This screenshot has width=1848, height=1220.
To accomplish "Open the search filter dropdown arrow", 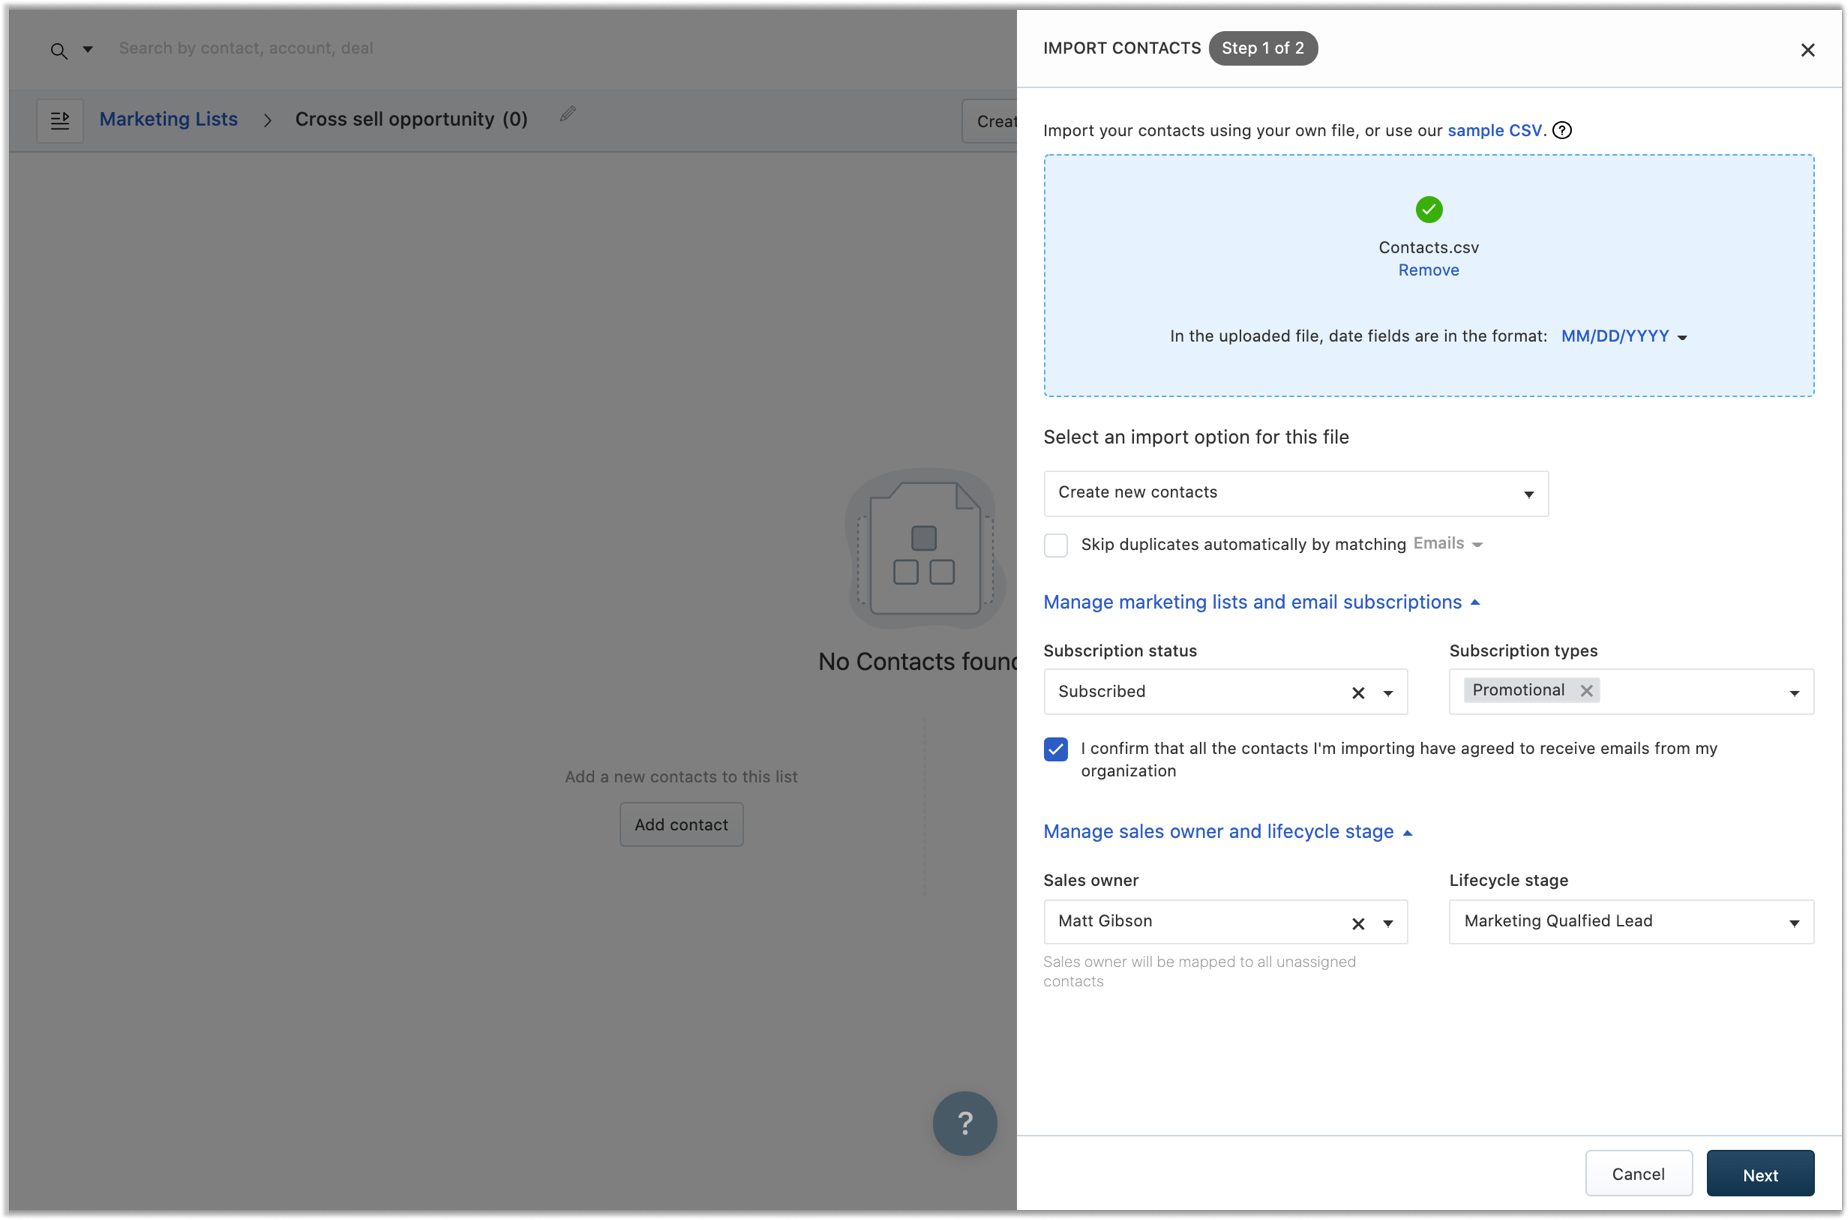I will click(x=88, y=49).
